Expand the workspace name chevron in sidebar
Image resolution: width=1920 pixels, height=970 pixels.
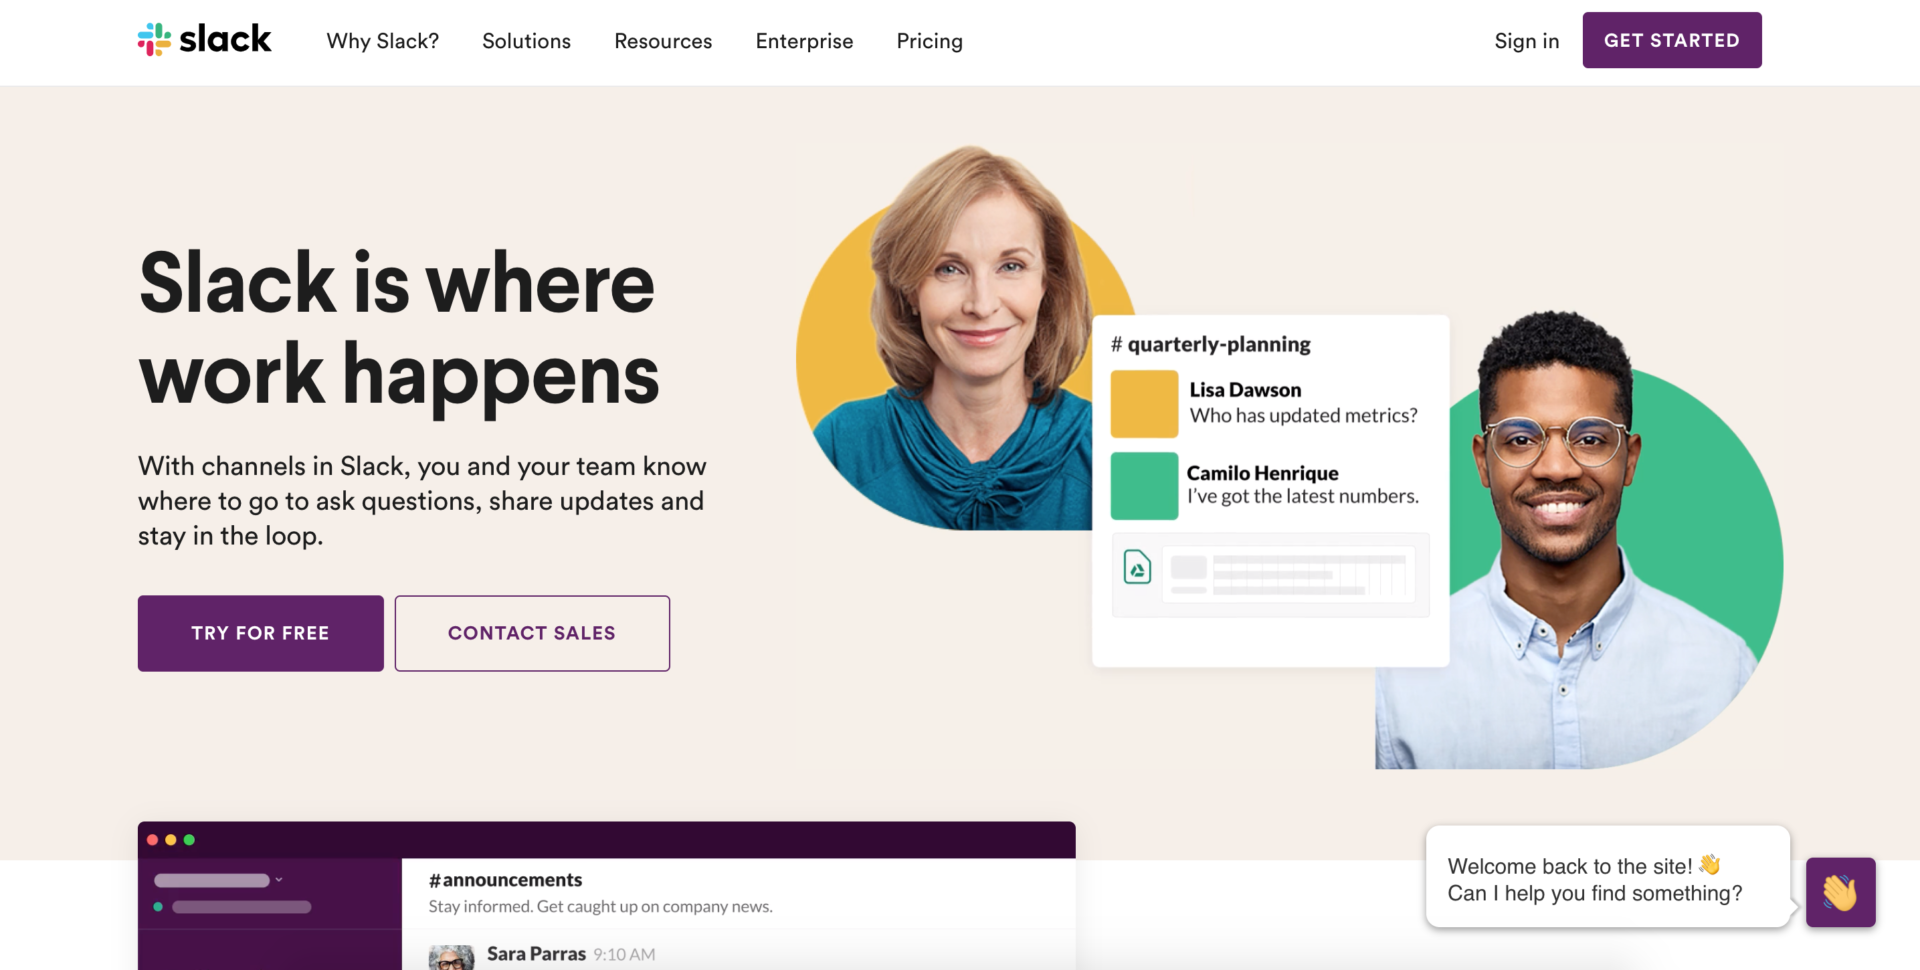click(x=279, y=880)
